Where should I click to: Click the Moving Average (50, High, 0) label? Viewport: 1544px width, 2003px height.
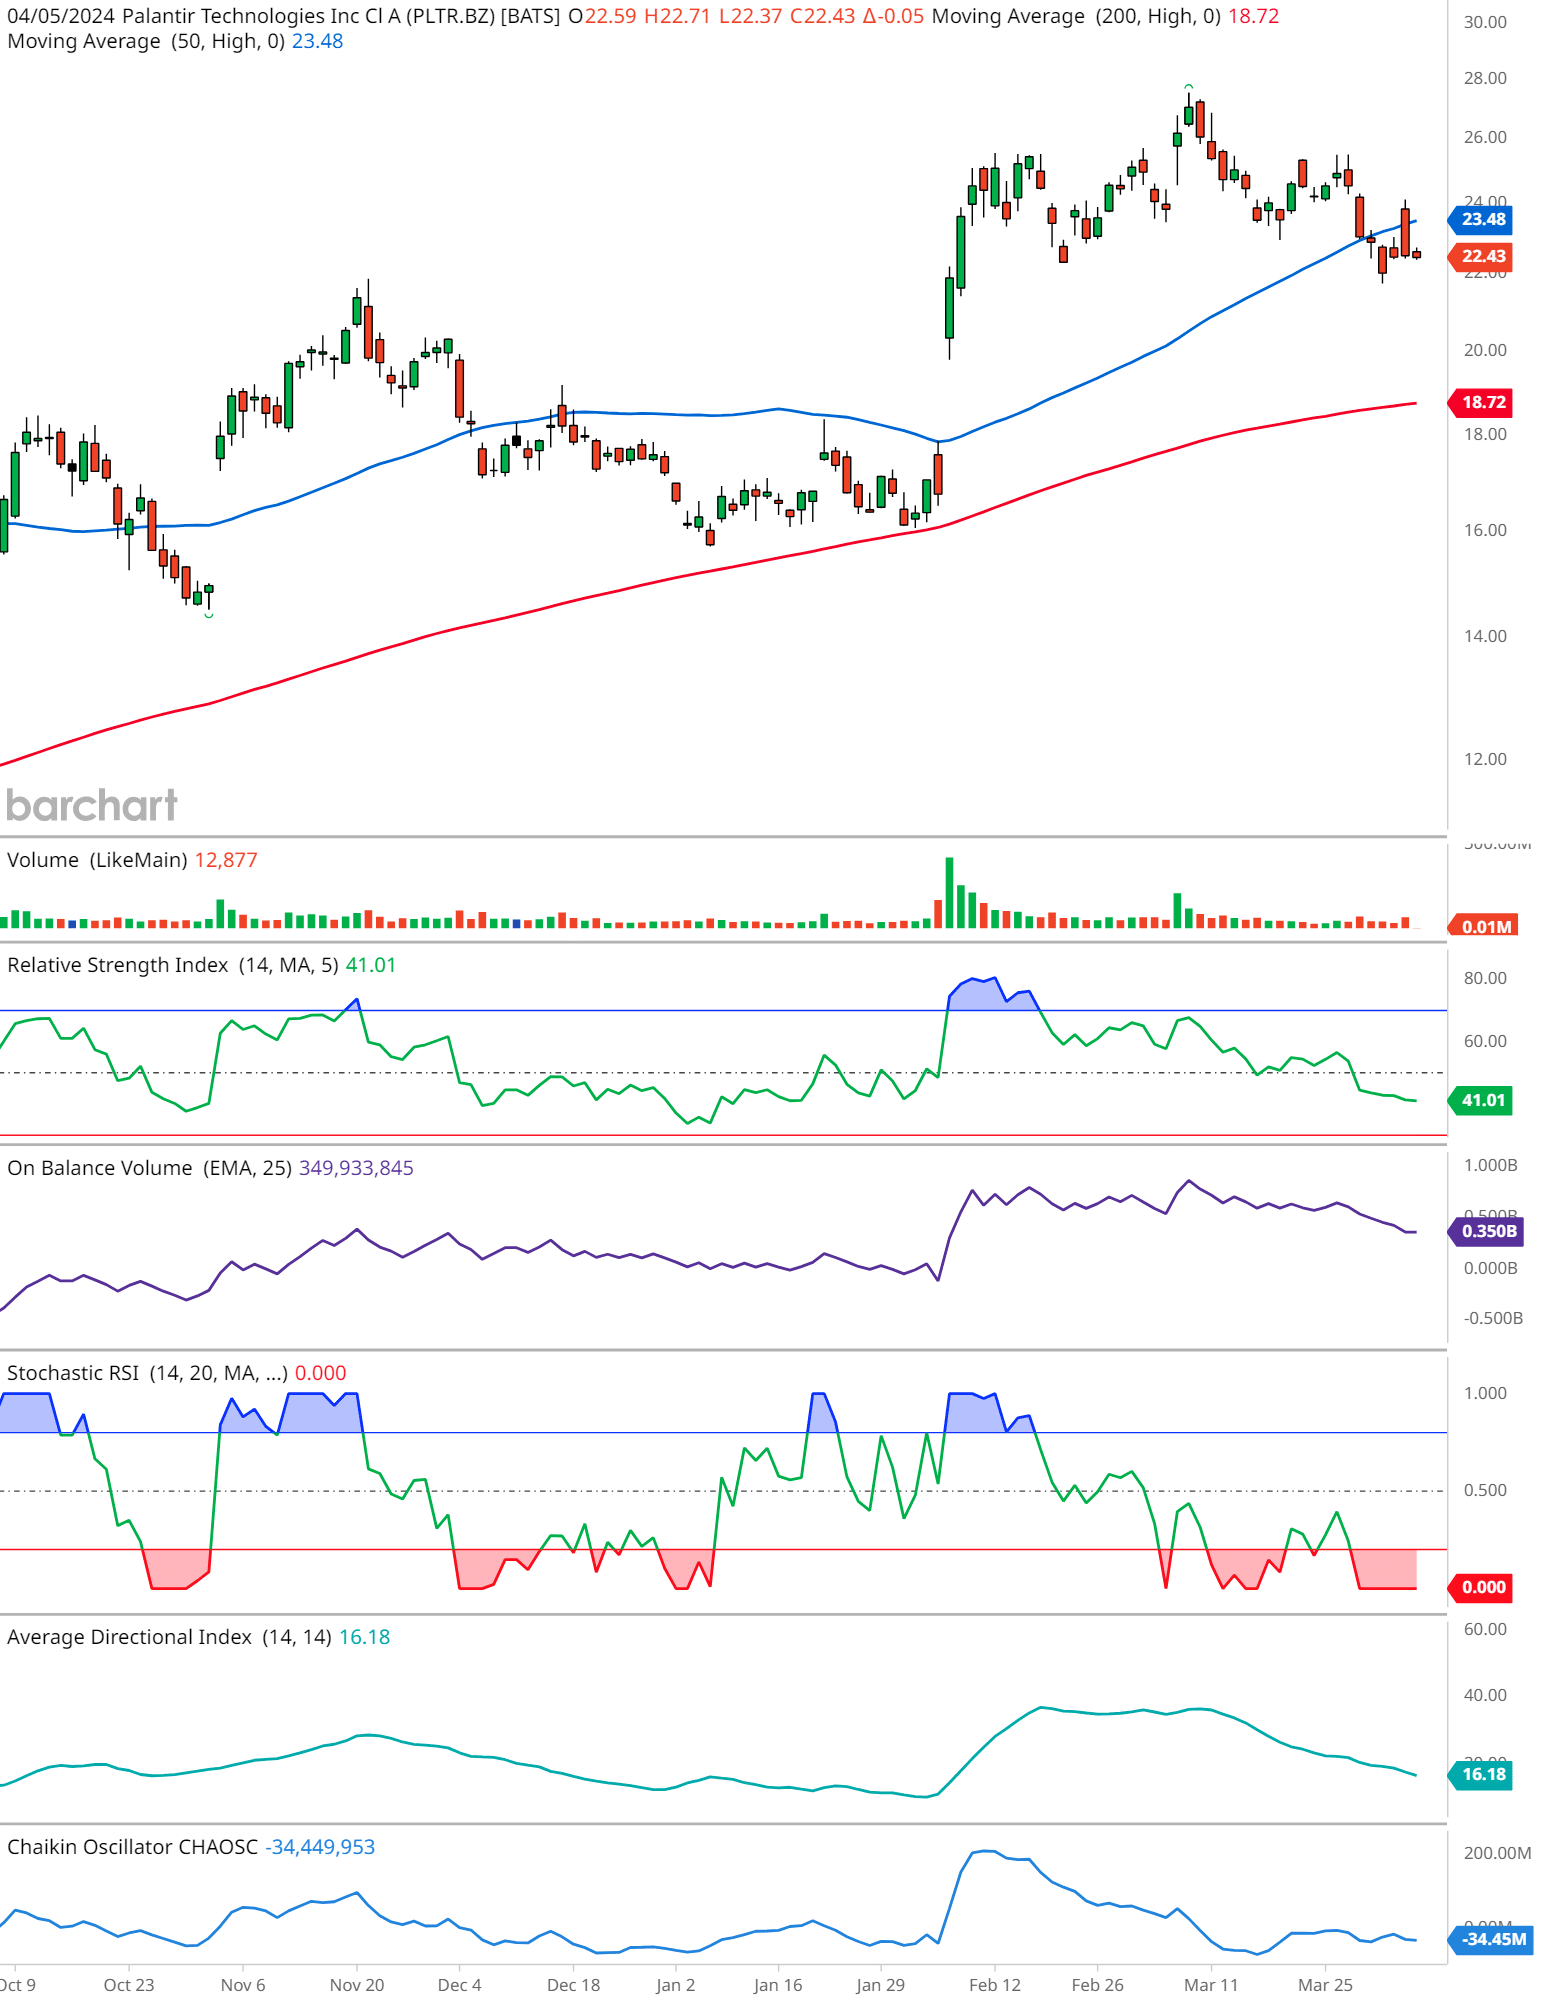point(146,42)
